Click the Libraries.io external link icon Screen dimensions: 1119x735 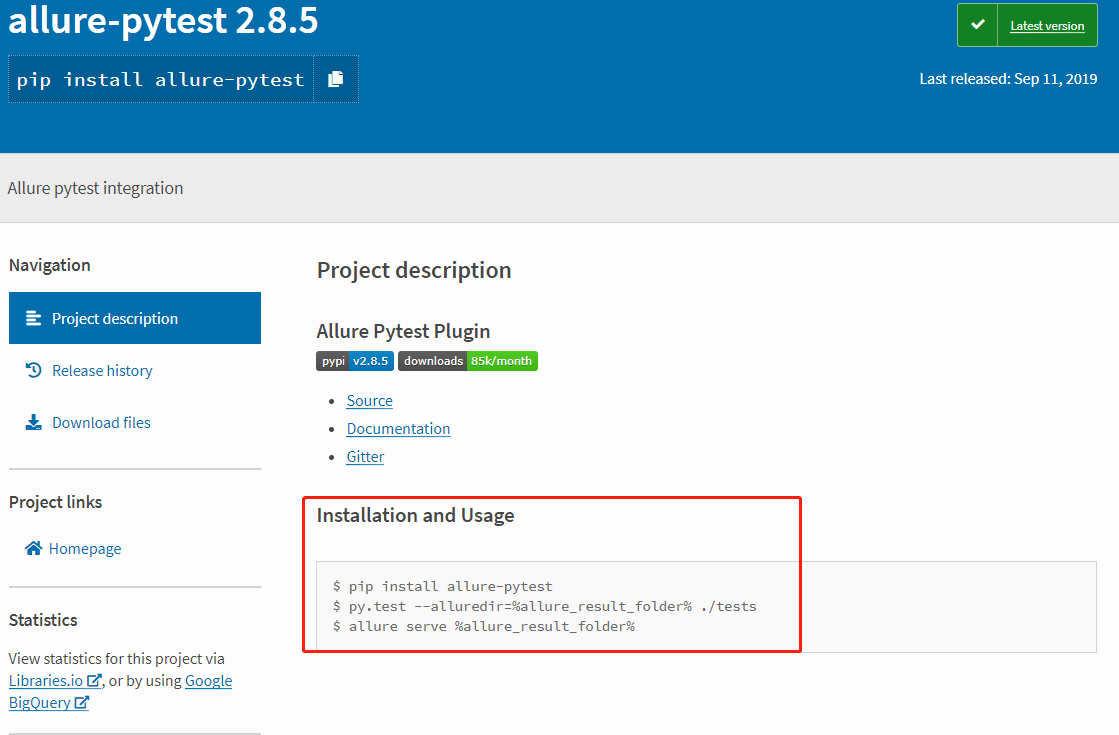[x=95, y=681]
